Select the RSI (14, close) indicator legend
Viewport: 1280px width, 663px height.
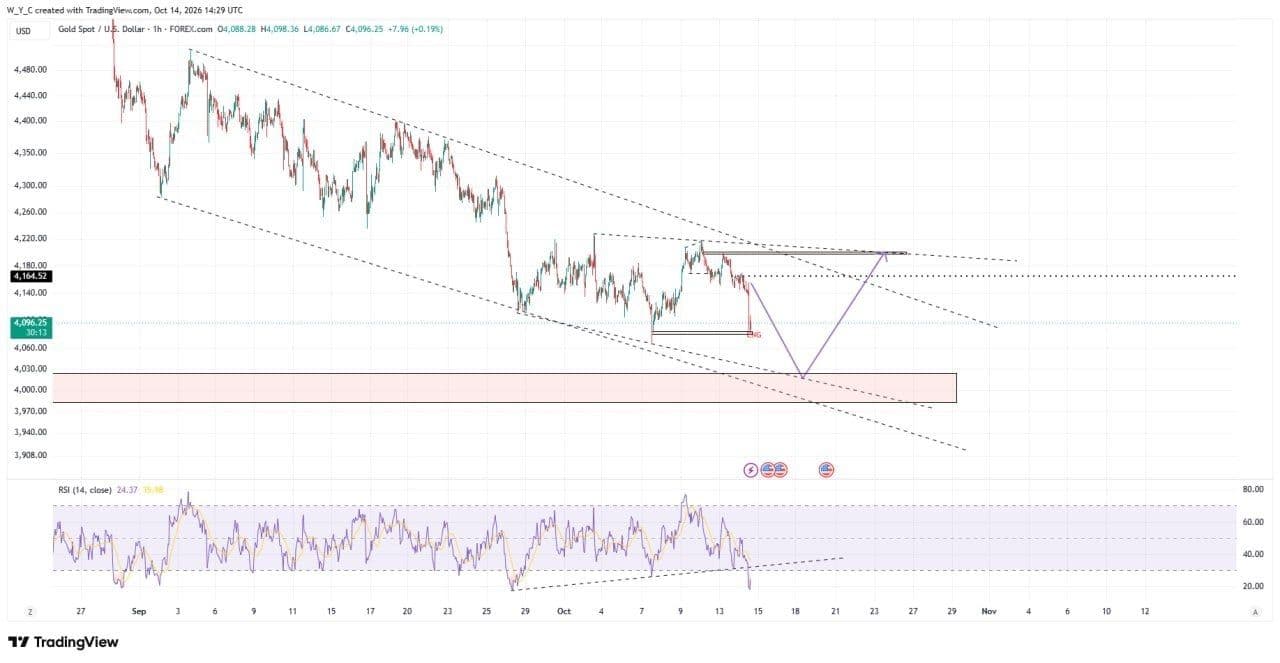pyautogui.click(x=85, y=490)
